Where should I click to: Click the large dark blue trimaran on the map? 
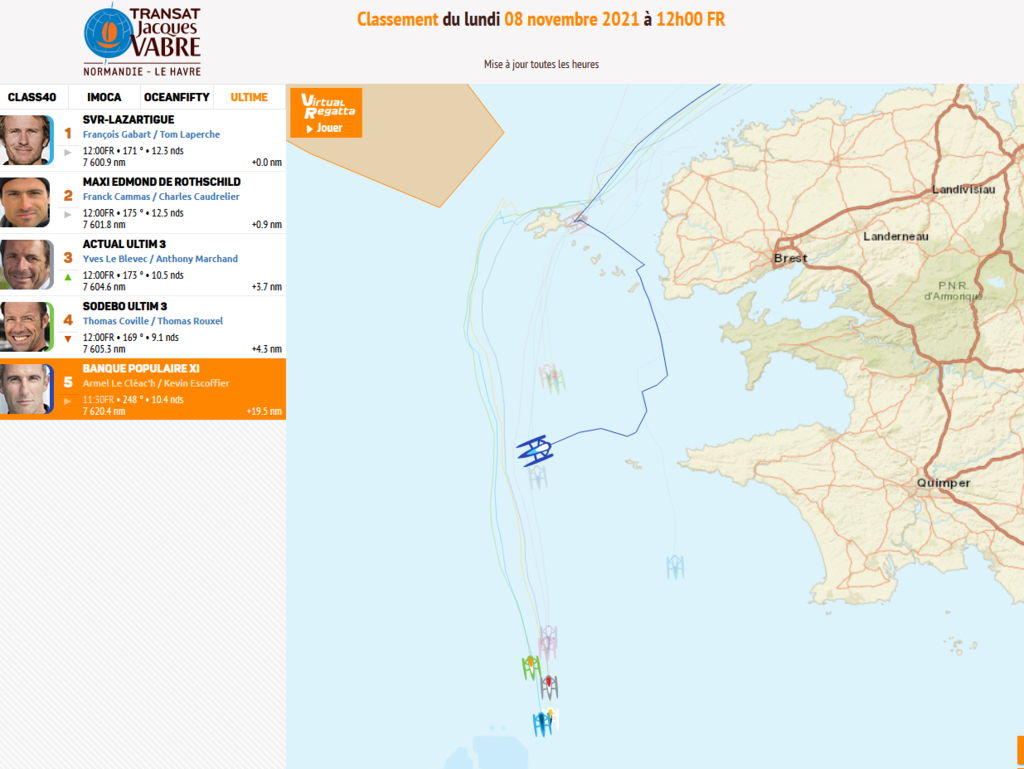[536, 450]
